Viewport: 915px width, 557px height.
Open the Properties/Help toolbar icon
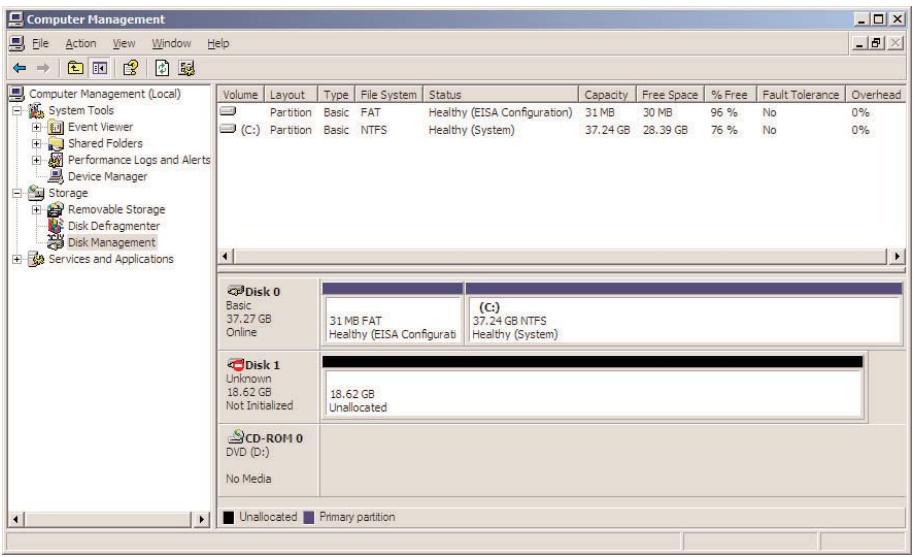tap(131, 68)
